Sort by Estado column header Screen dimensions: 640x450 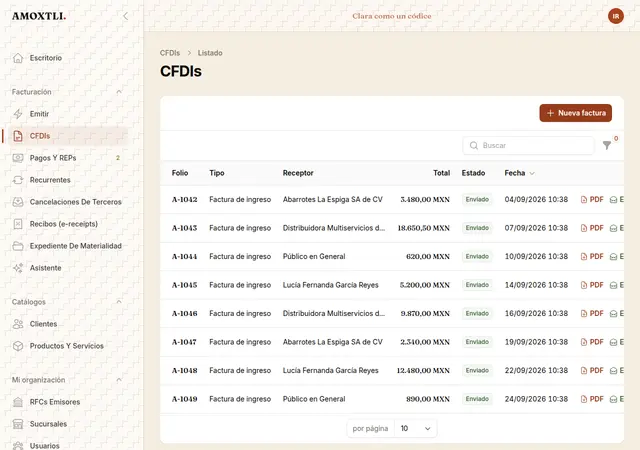pyautogui.click(x=473, y=173)
